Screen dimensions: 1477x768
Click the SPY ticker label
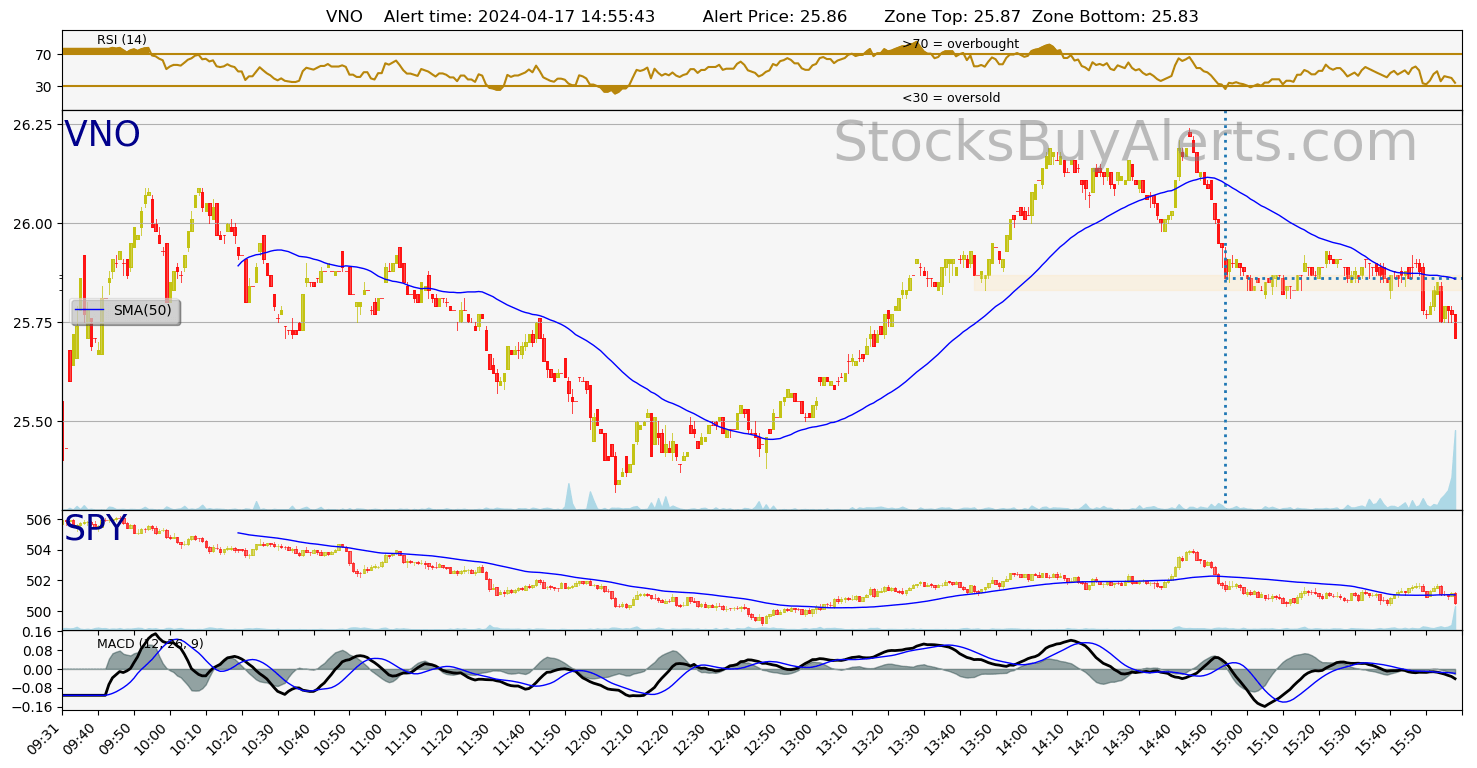tap(95, 529)
